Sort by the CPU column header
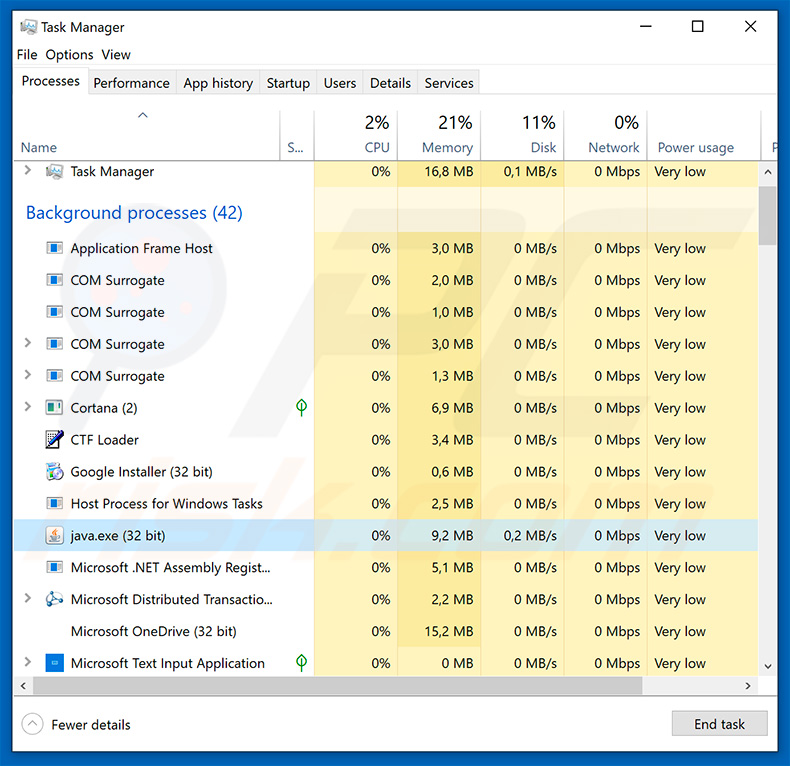Viewport: 790px width, 766px height. coord(356,135)
